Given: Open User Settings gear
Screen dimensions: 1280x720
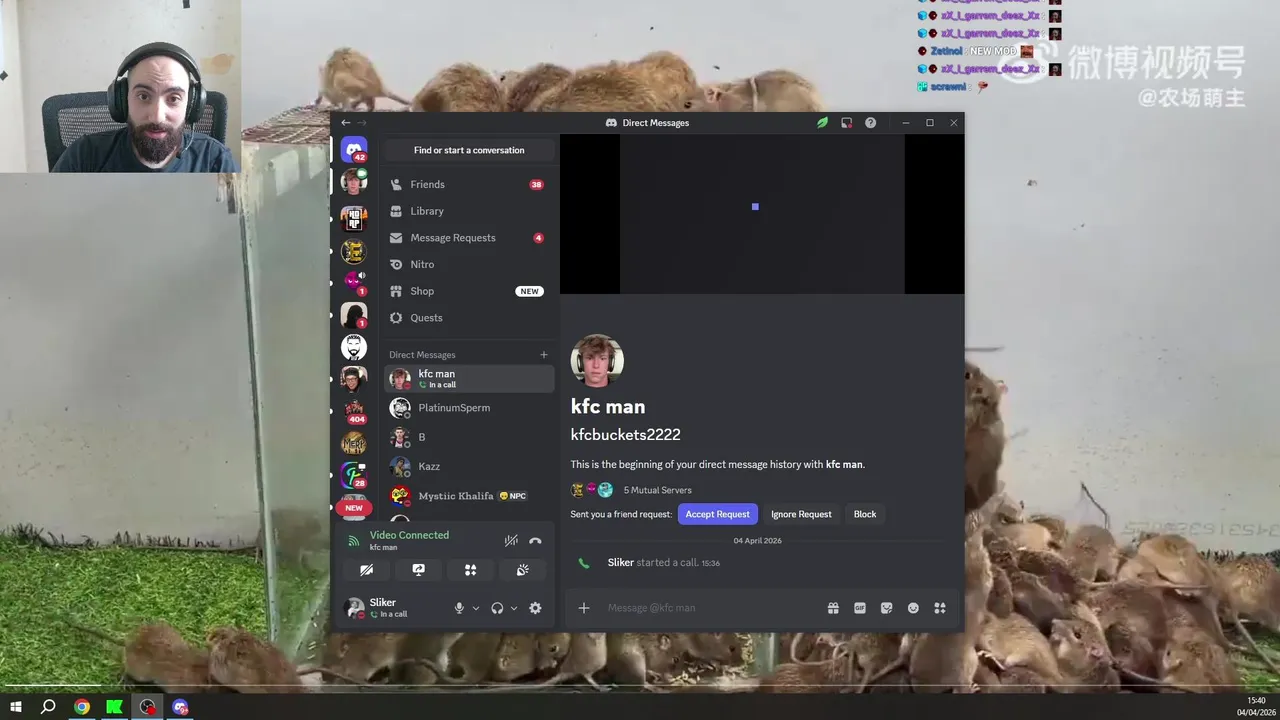Looking at the screenshot, I should click(x=535, y=608).
